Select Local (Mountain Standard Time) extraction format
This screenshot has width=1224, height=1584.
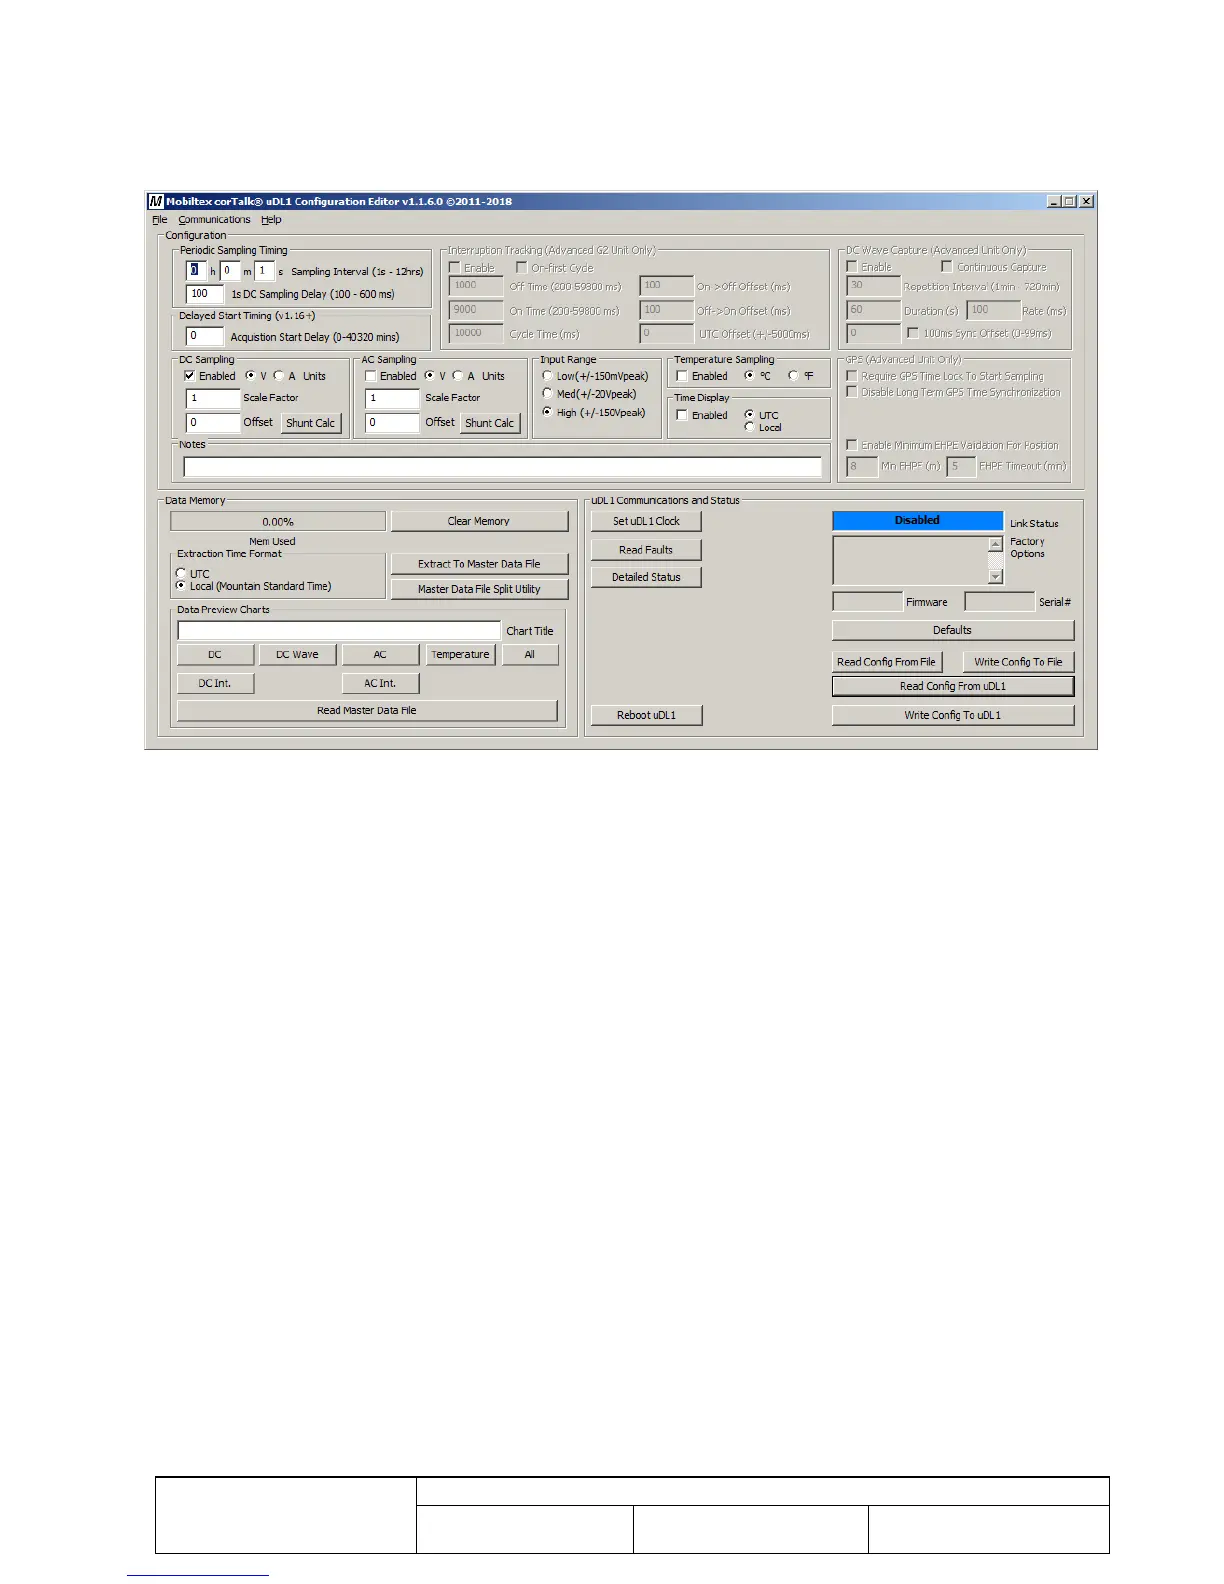pyautogui.click(x=181, y=586)
